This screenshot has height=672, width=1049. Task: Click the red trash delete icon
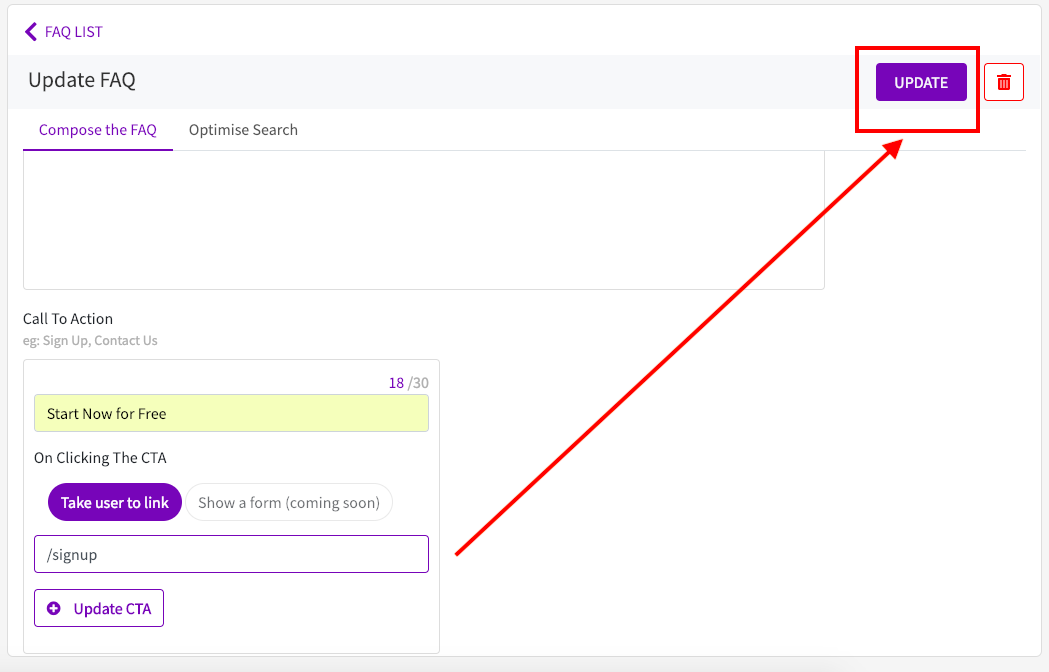point(1004,82)
